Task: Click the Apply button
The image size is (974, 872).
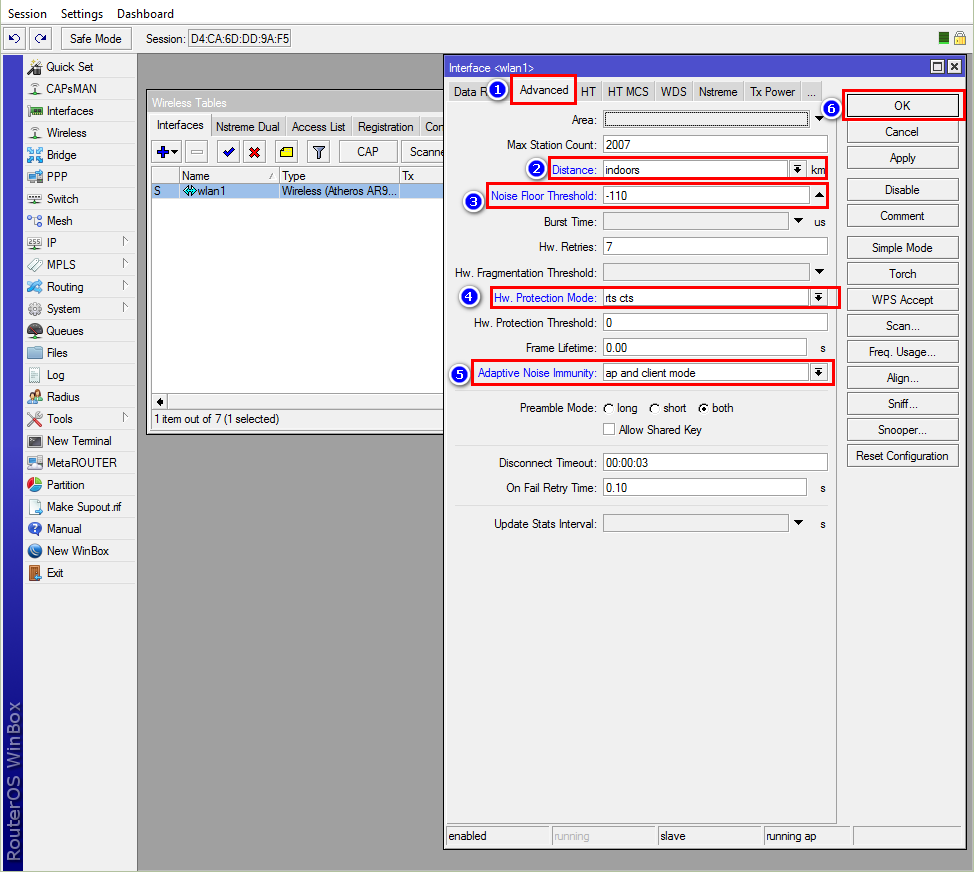Action: click(903, 158)
